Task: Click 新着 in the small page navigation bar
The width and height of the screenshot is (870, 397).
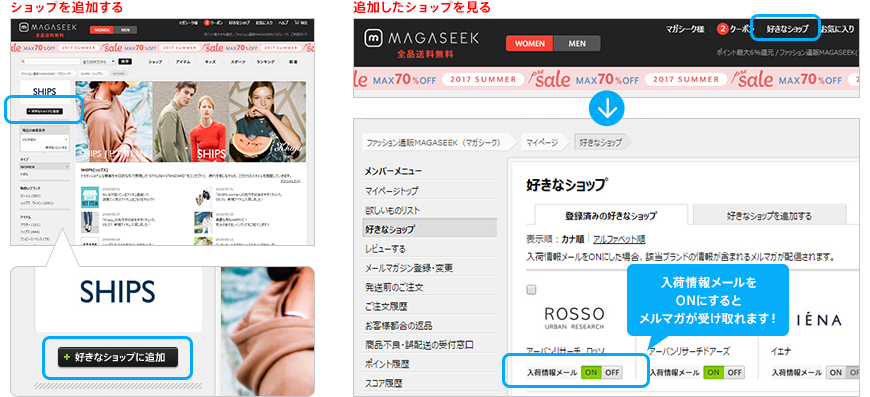Action: click(293, 62)
